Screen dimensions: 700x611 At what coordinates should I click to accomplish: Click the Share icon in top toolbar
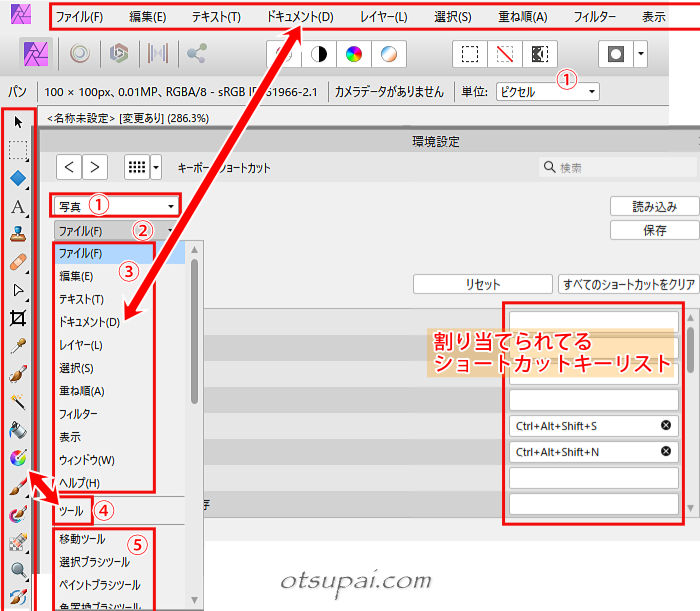coord(197,54)
